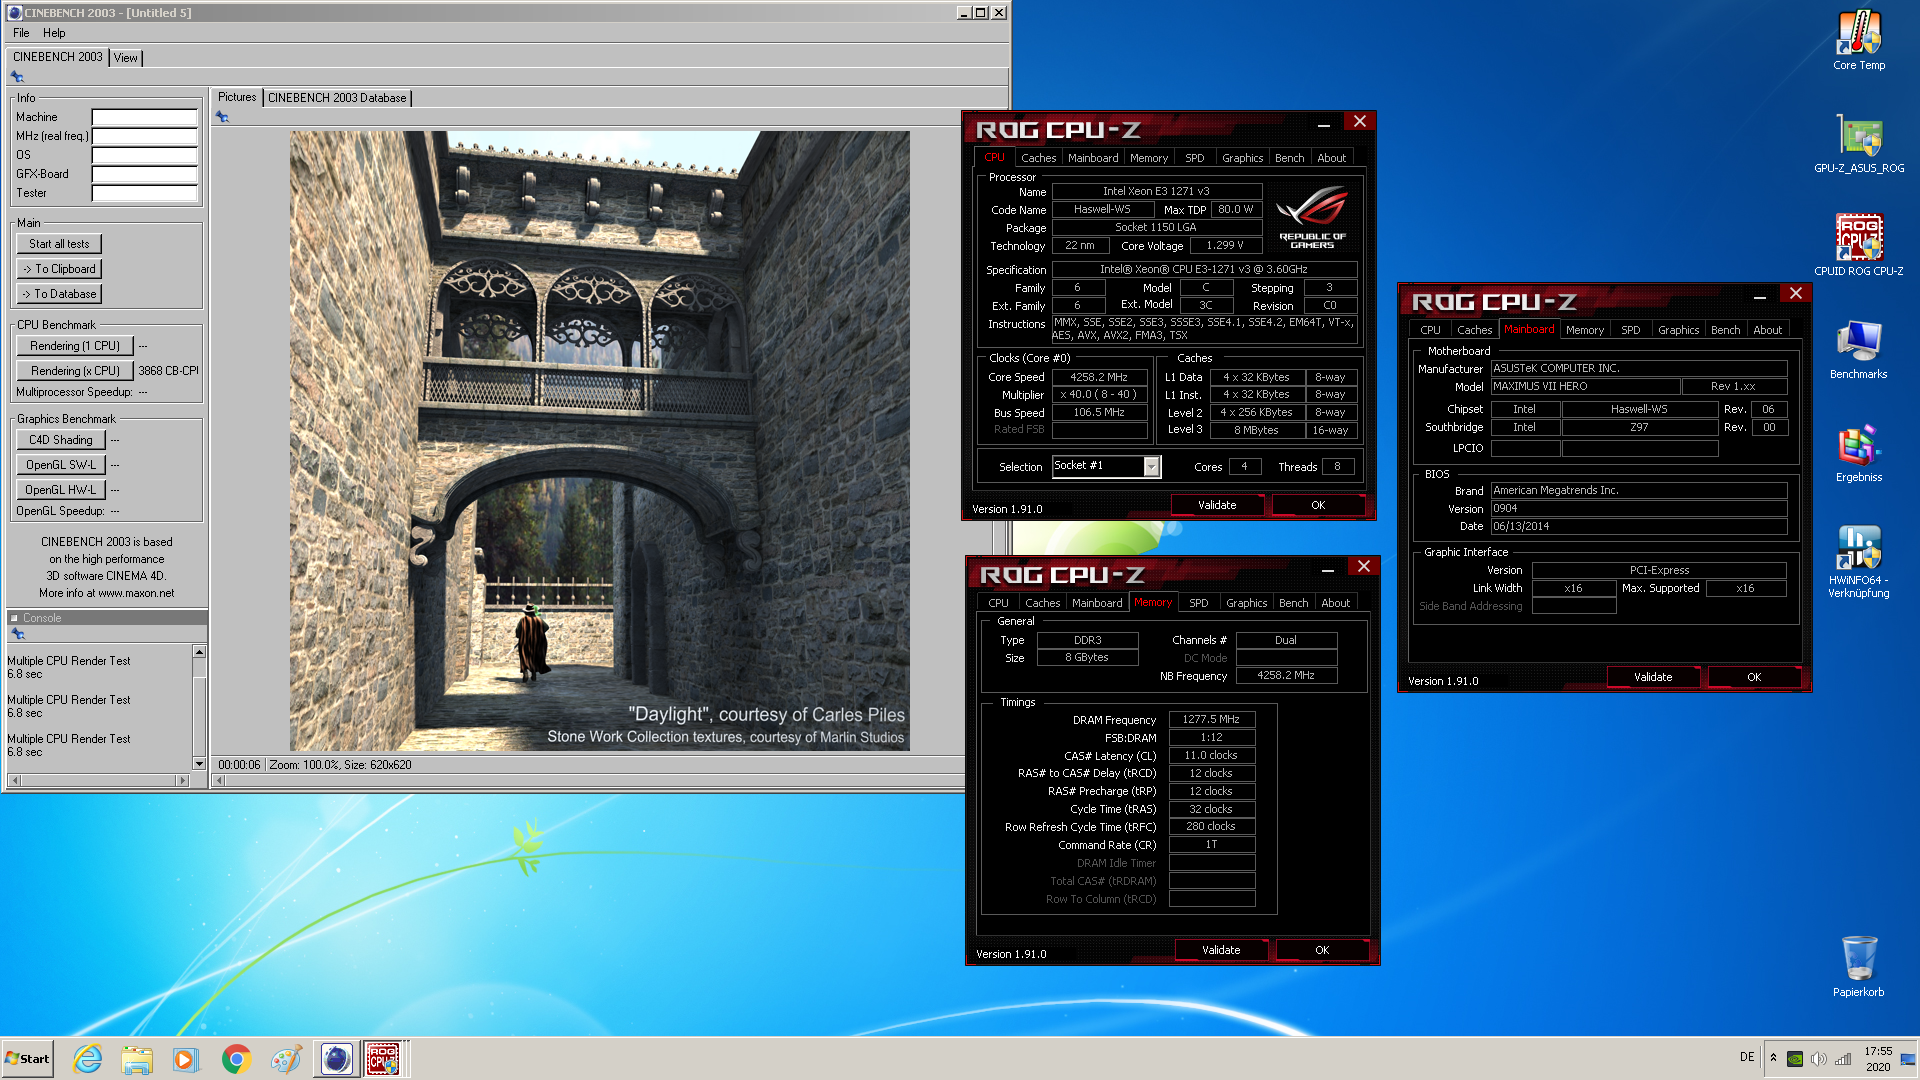Click the Machine input field

click(x=145, y=117)
